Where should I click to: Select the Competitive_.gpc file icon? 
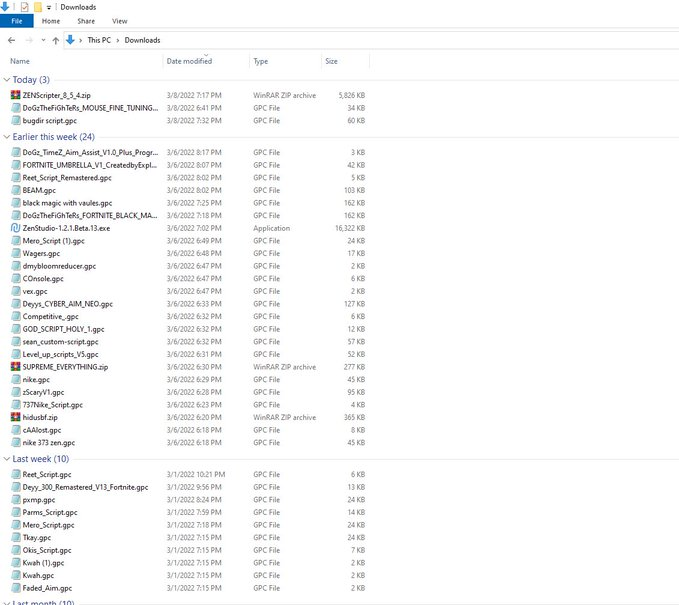click(16, 316)
